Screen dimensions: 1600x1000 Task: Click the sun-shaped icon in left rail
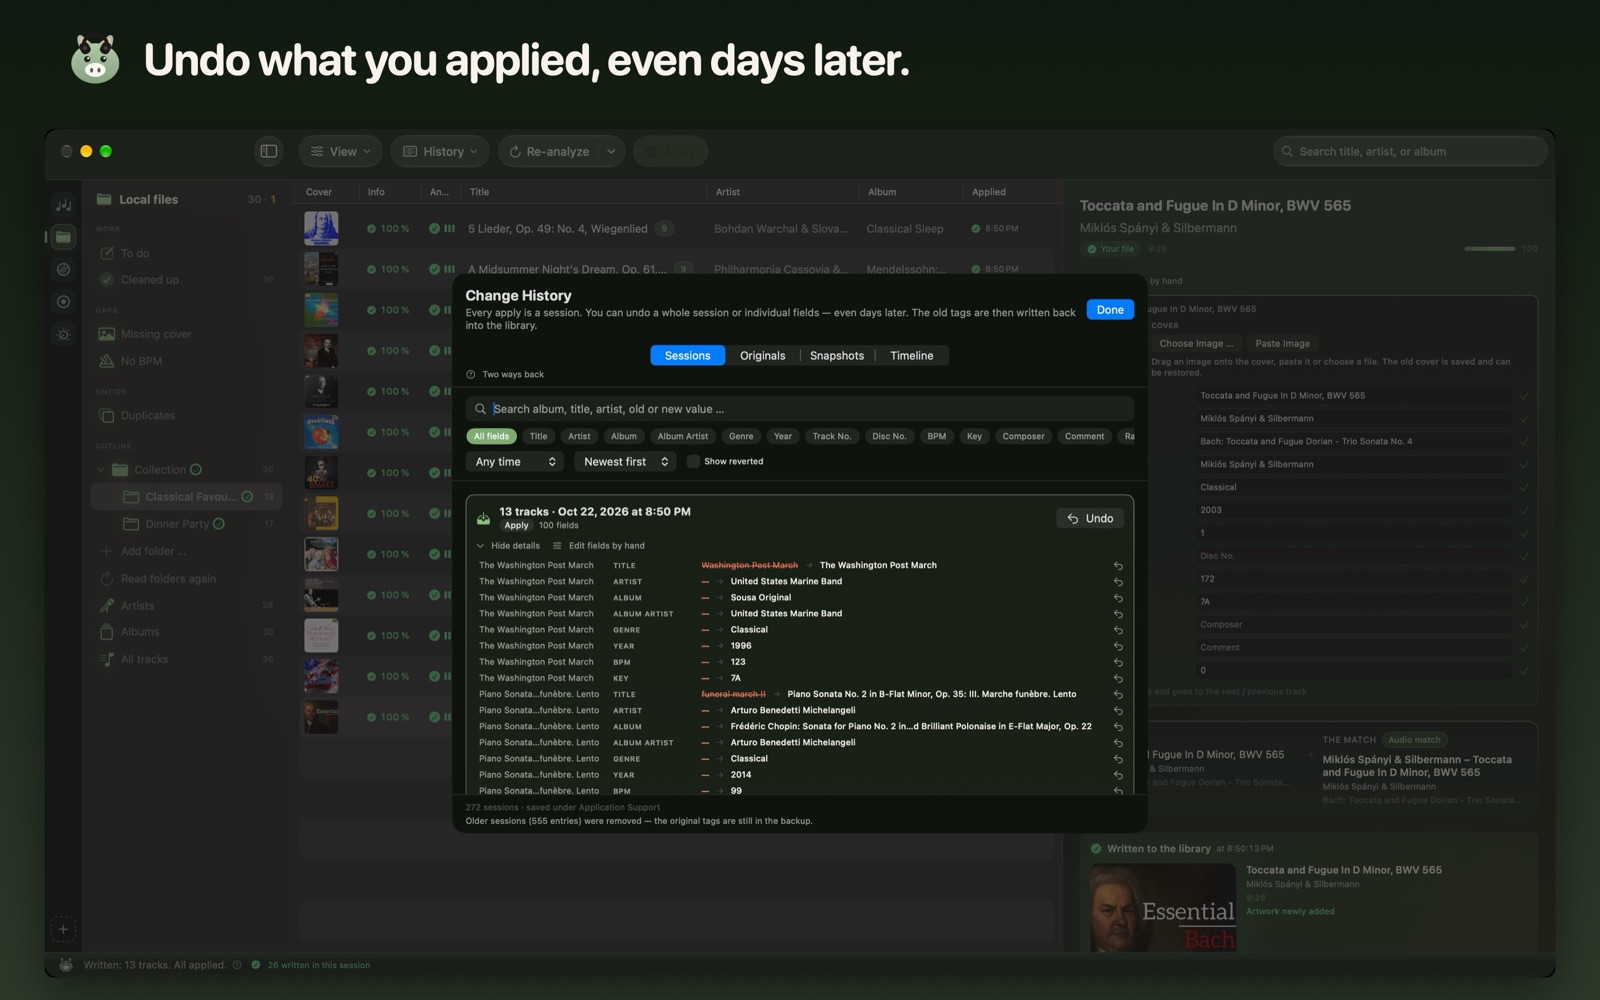[63, 334]
